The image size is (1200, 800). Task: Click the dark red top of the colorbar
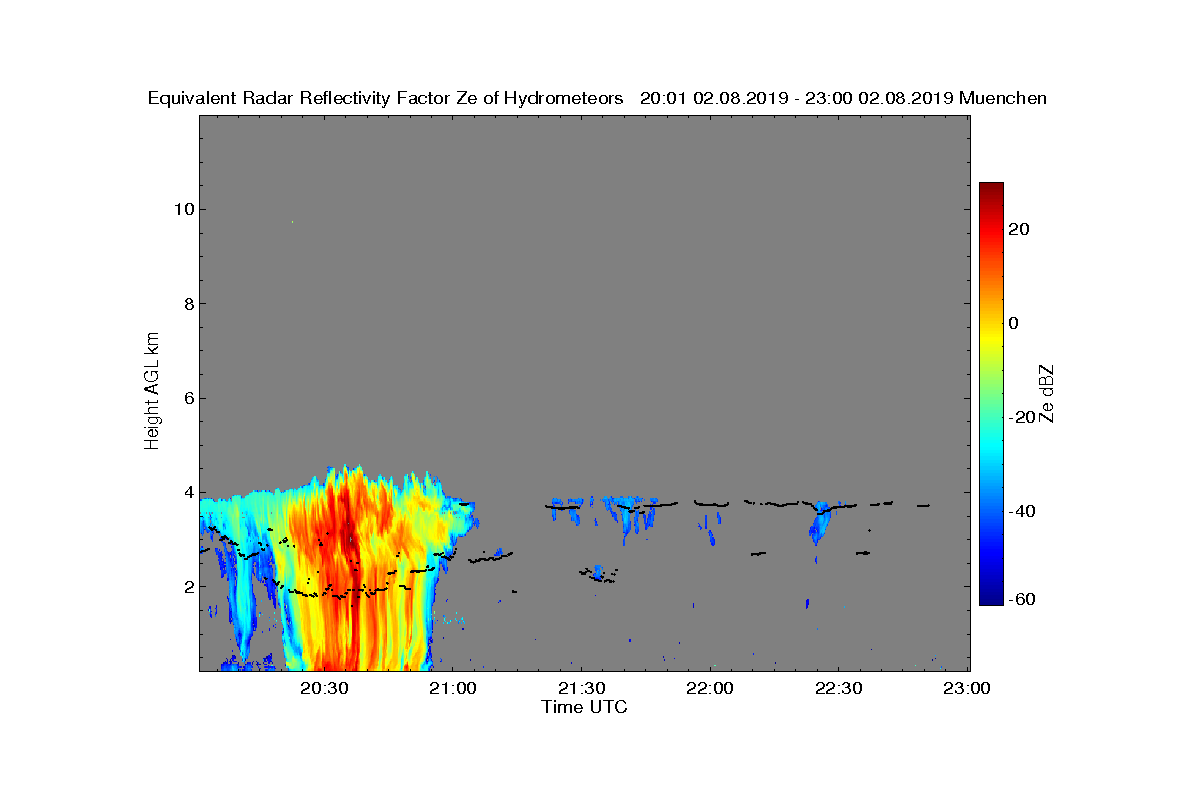(991, 188)
